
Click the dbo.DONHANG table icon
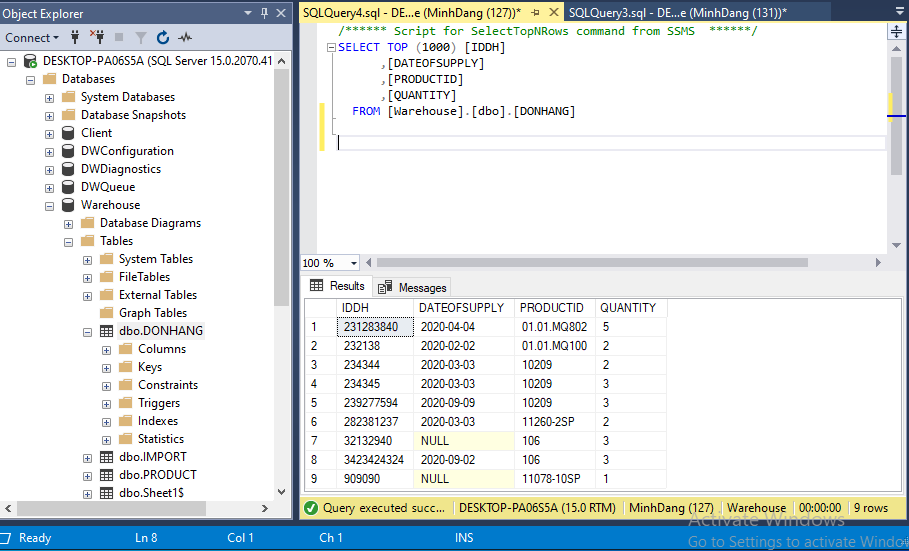coord(107,331)
